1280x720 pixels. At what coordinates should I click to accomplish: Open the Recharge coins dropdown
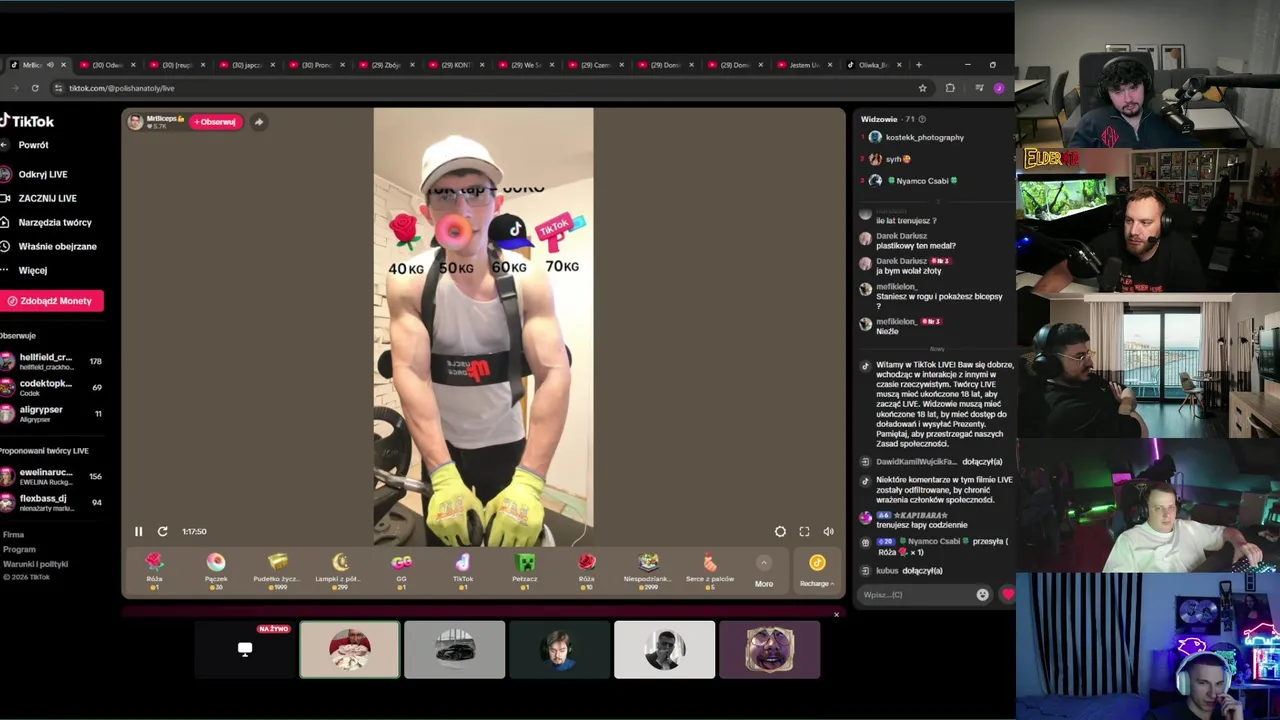click(x=817, y=570)
